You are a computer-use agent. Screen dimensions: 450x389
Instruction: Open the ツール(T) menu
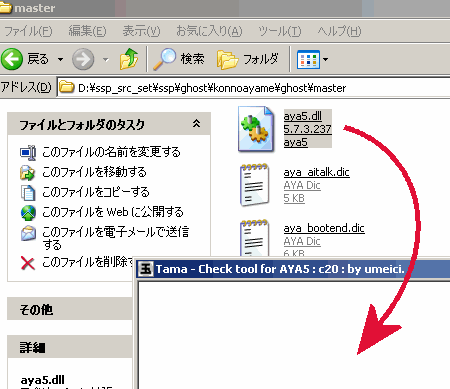[x=280, y=31]
